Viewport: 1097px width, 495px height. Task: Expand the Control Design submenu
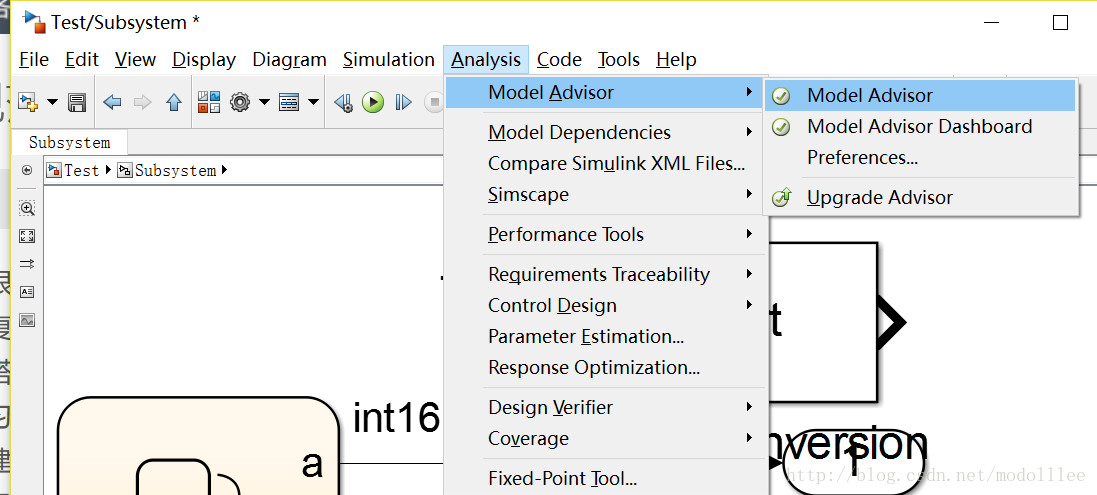[x=605, y=306]
